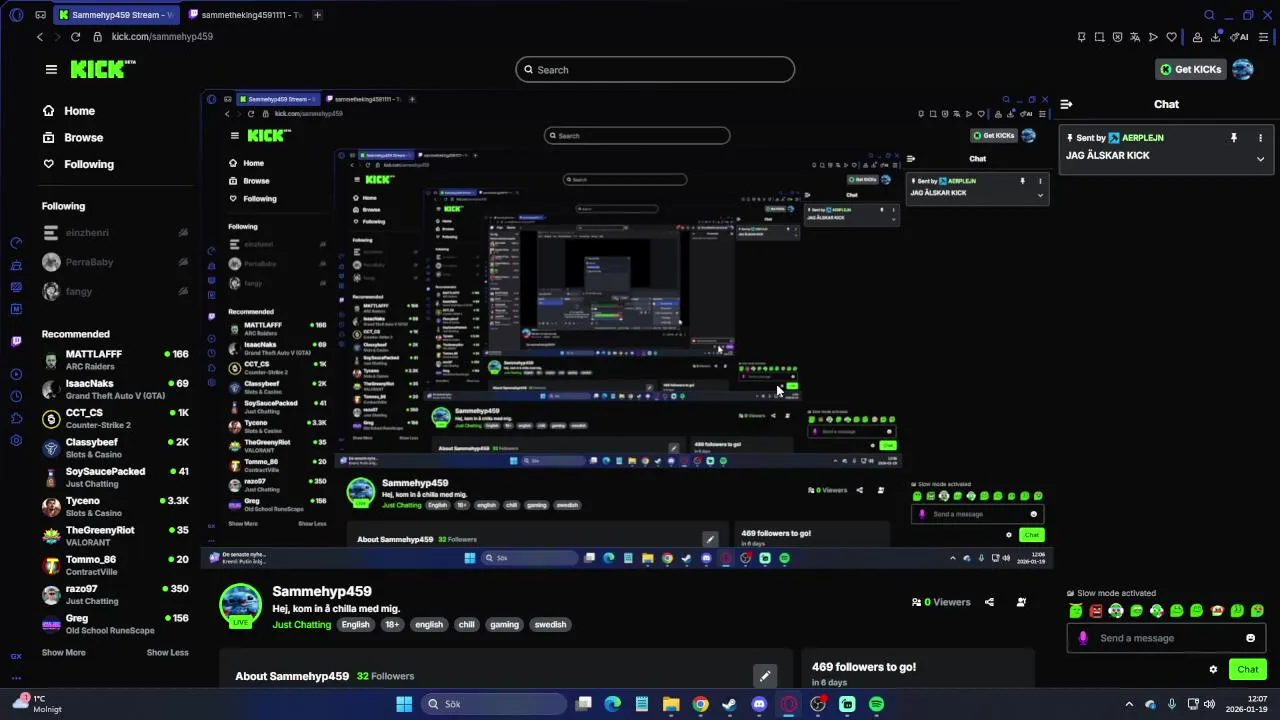The width and height of the screenshot is (1280, 720).
Task: Open chat settings gear icon
Action: [x=1213, y=670]
